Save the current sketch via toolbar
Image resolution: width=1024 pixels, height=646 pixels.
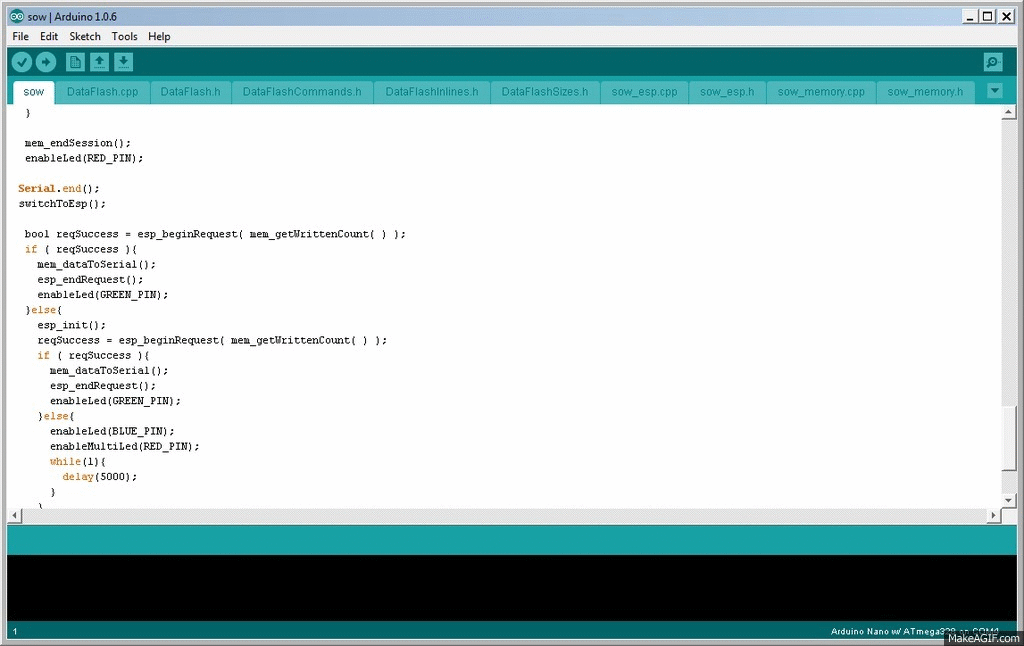pos(123,62)
